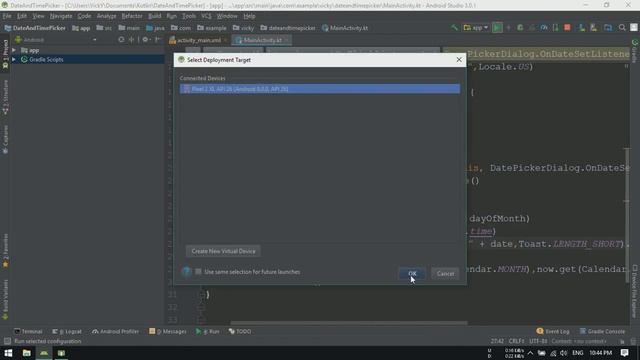Image resolution: width=640 pixels, height=360 pixels.
Task: Open the app run configuration dropdown
Action: [476, 28]
